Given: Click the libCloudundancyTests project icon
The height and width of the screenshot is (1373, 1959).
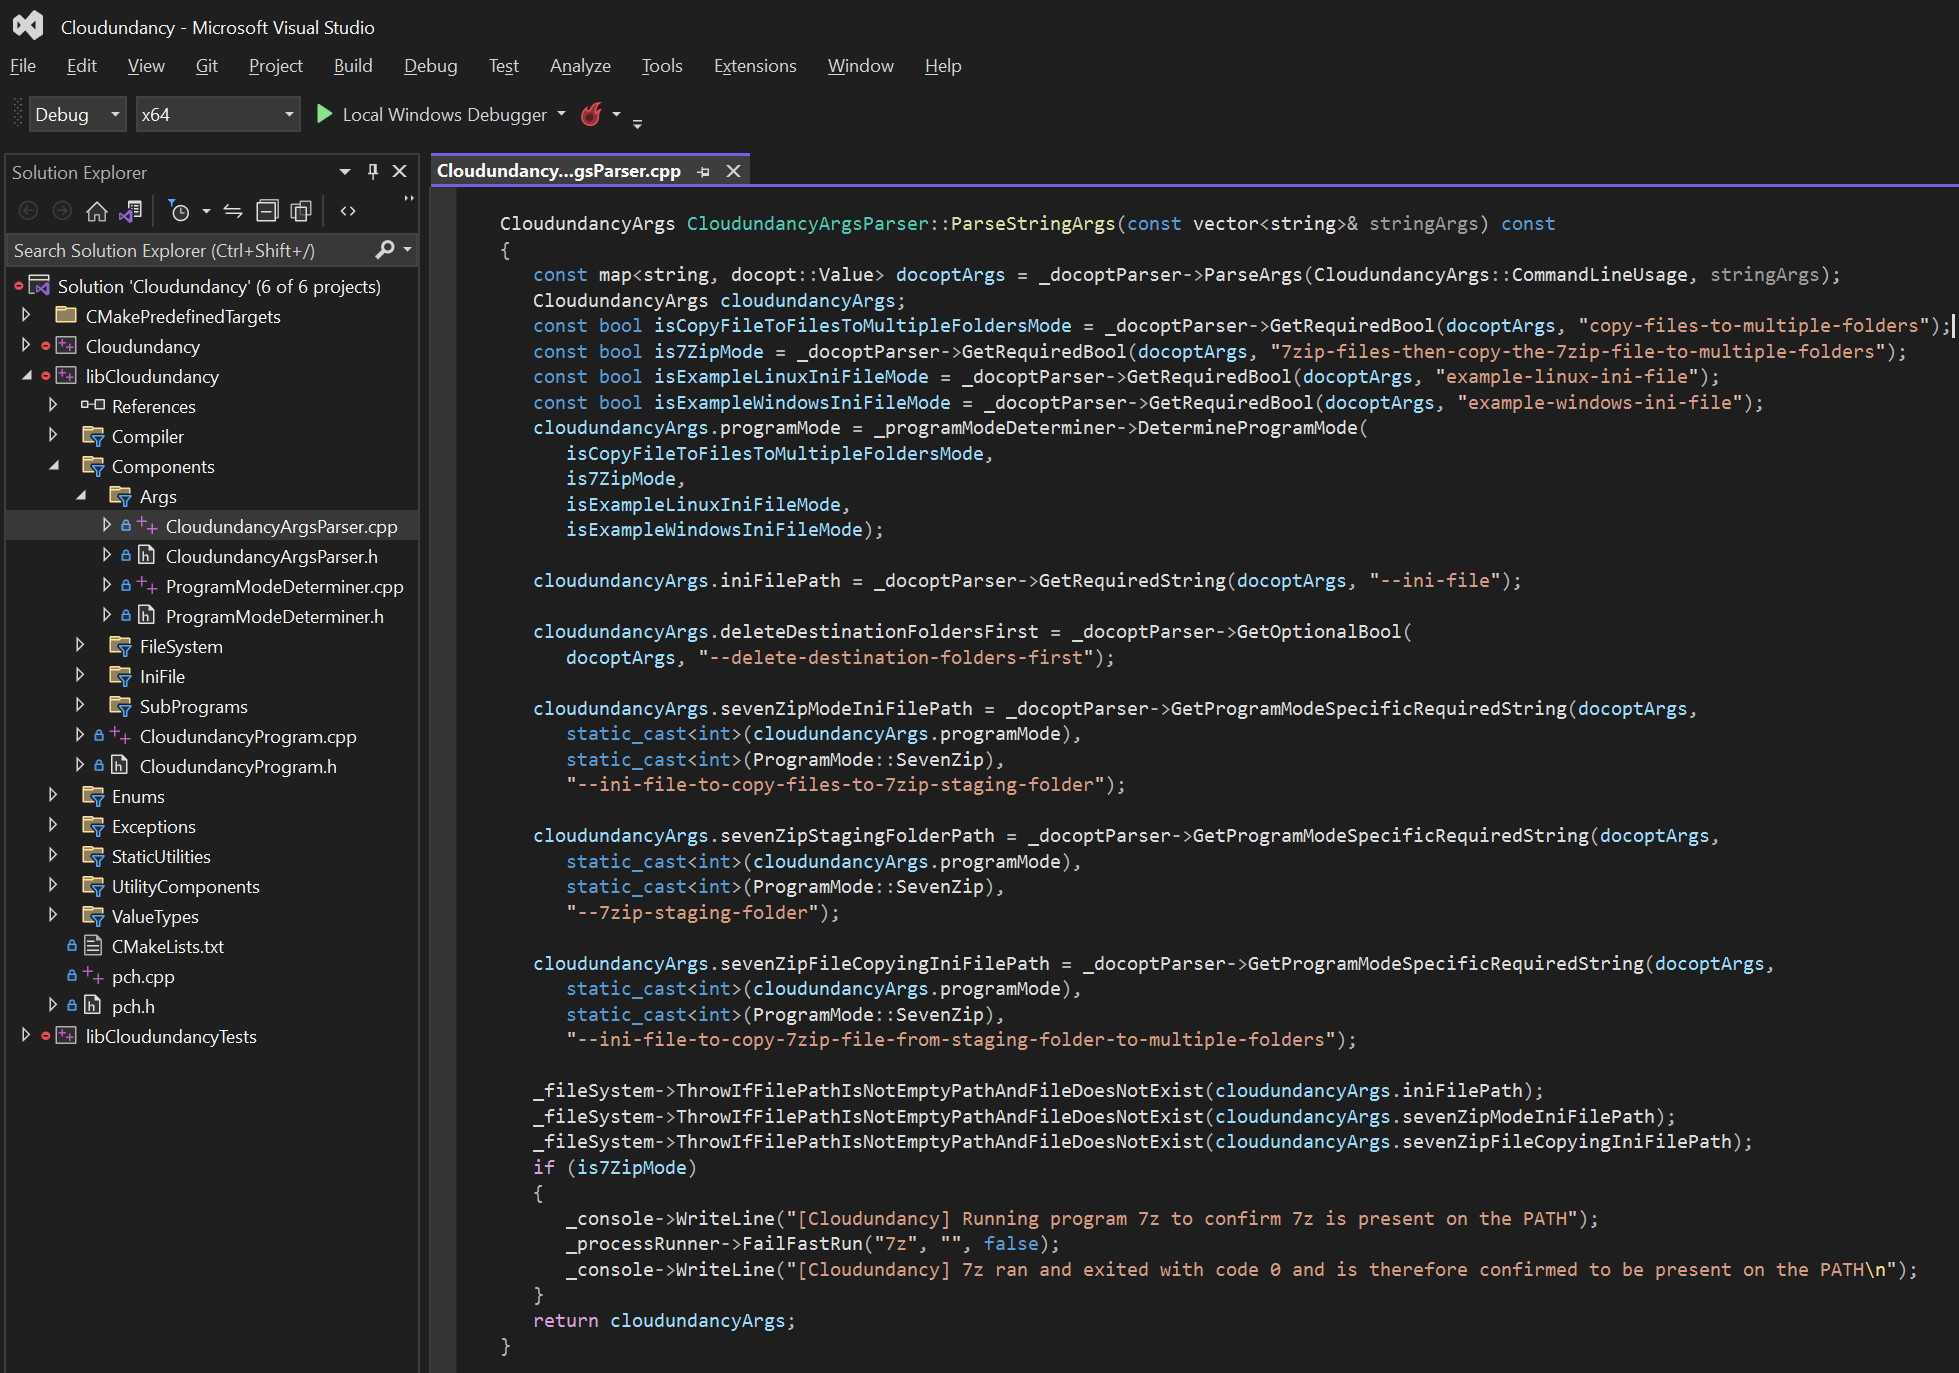Looking at the screenshot, I should coord(67,1036).
